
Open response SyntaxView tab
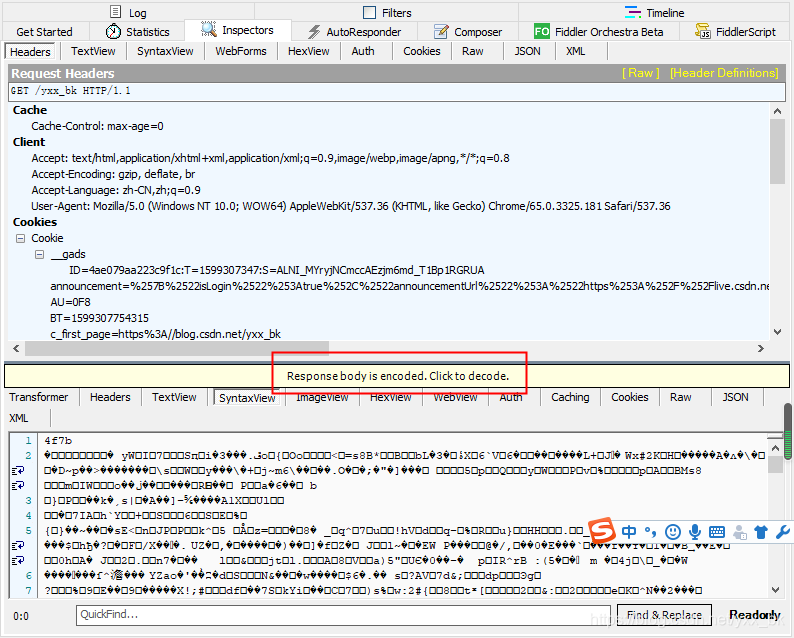coord(247,398)
